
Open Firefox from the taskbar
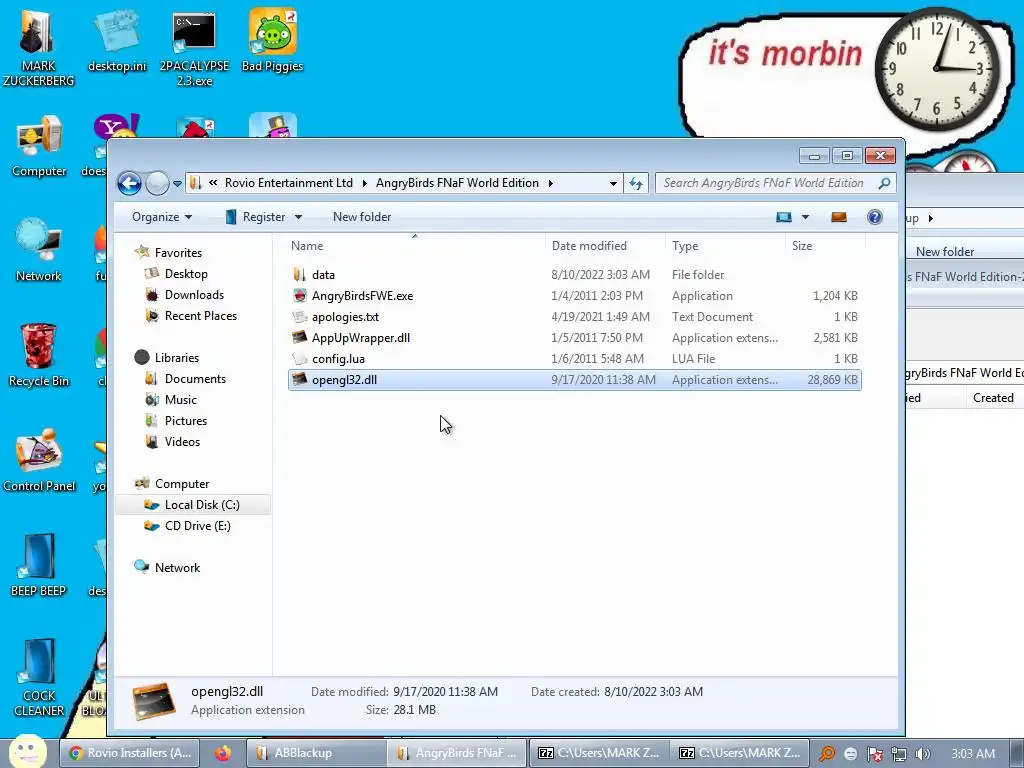[x=223, y=753]
